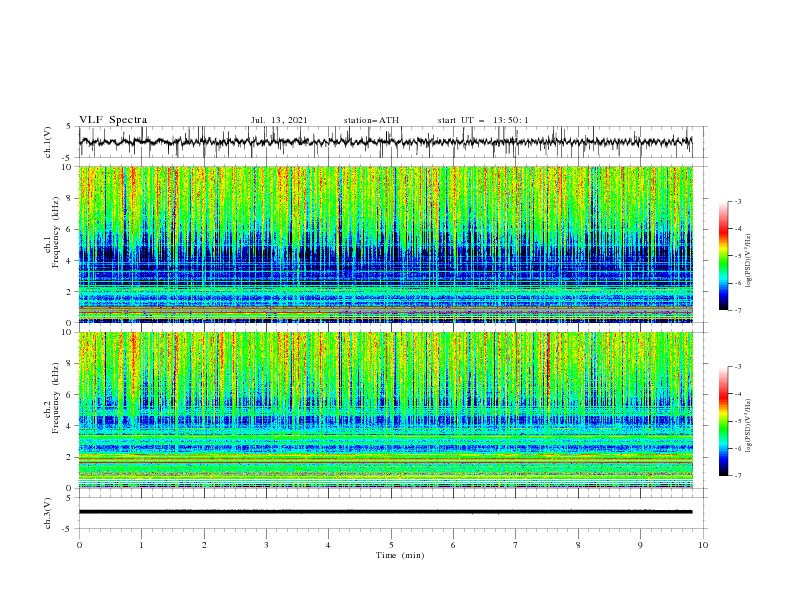The width and height of the screenshot is (792, 612).
Task: Click the "10" kHz tick of ch.1 spectrogram
Action: coord(69,167)
